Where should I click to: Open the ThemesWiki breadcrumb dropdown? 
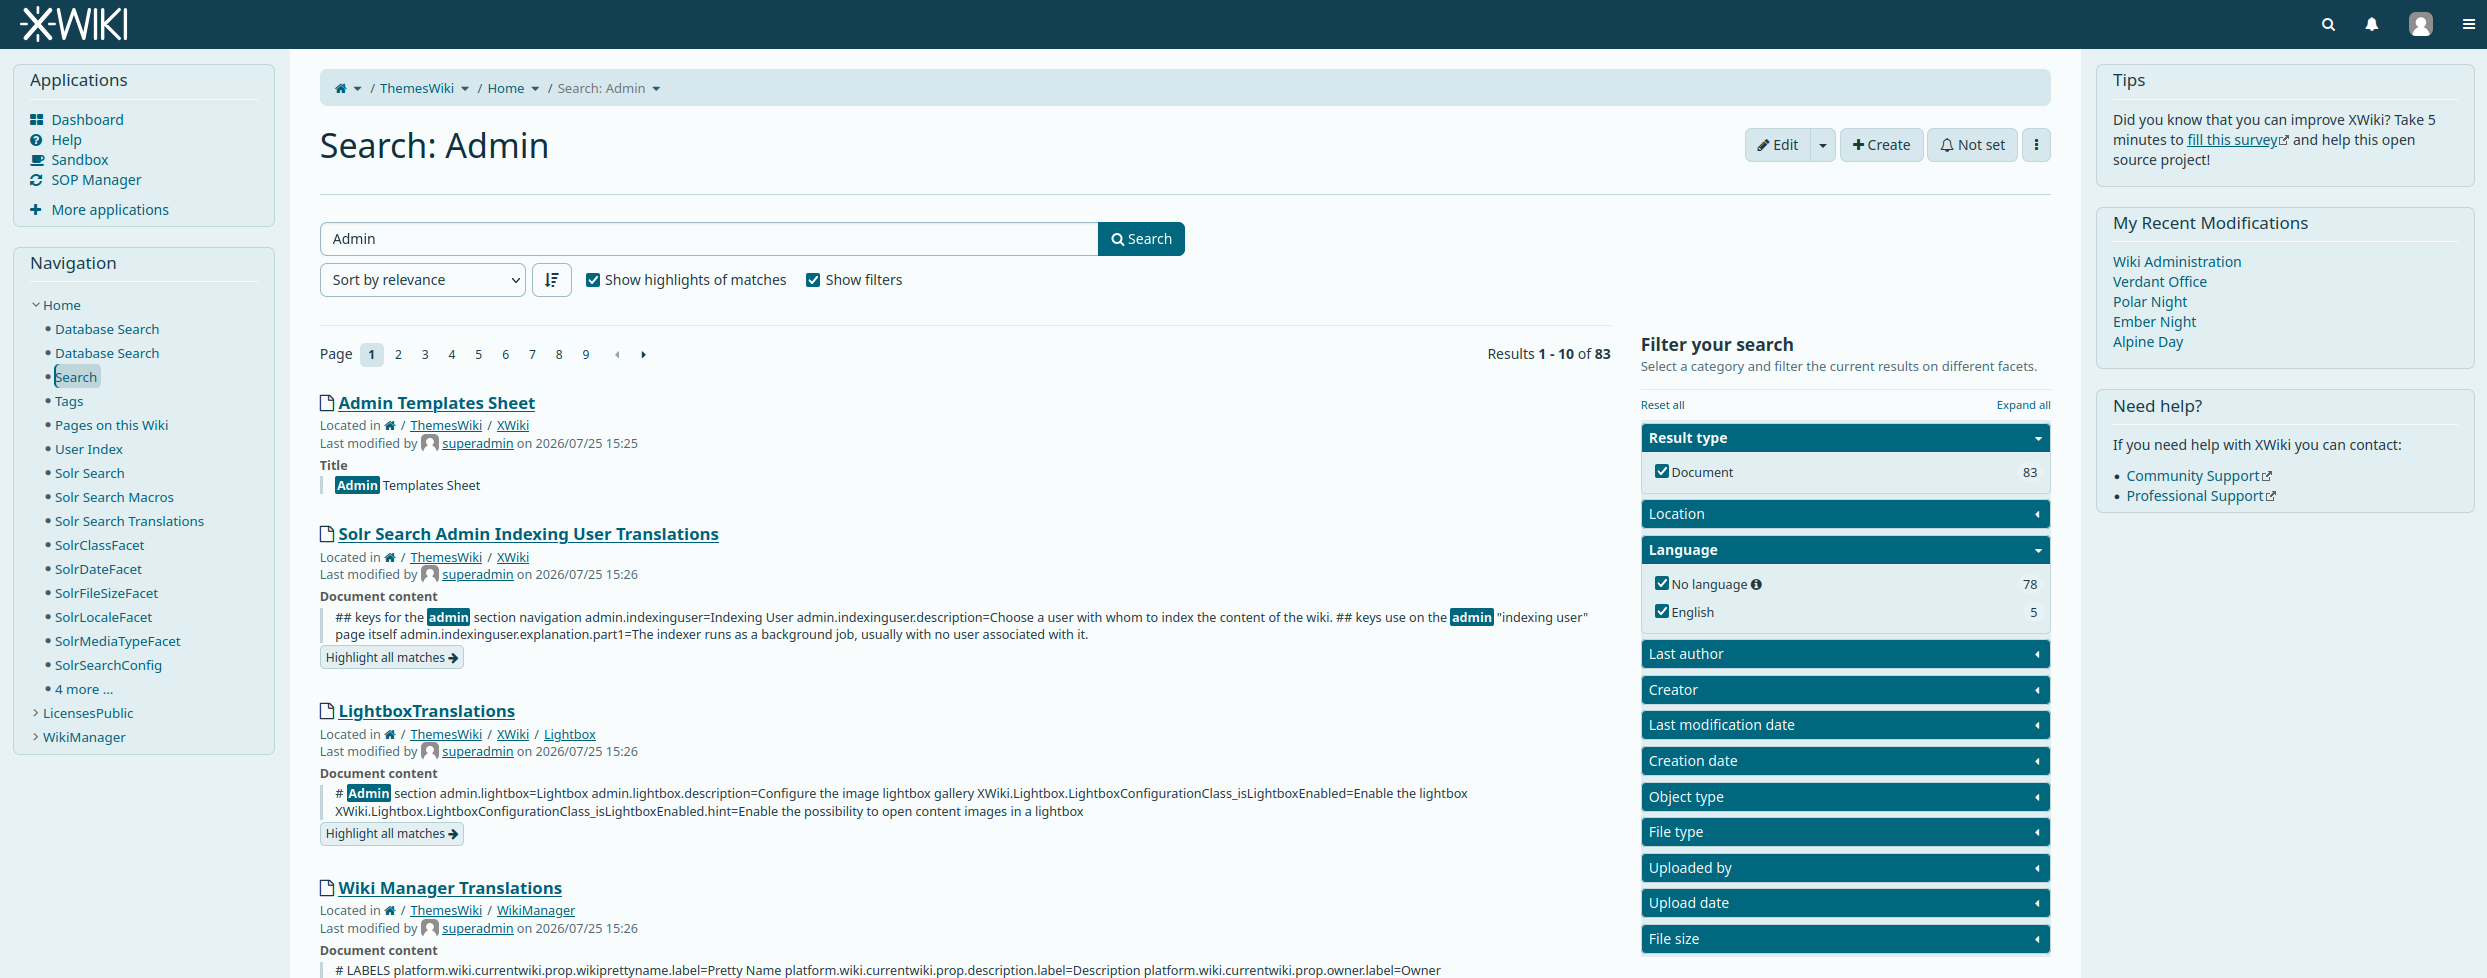pyautogui.click(x=465, y=89)
